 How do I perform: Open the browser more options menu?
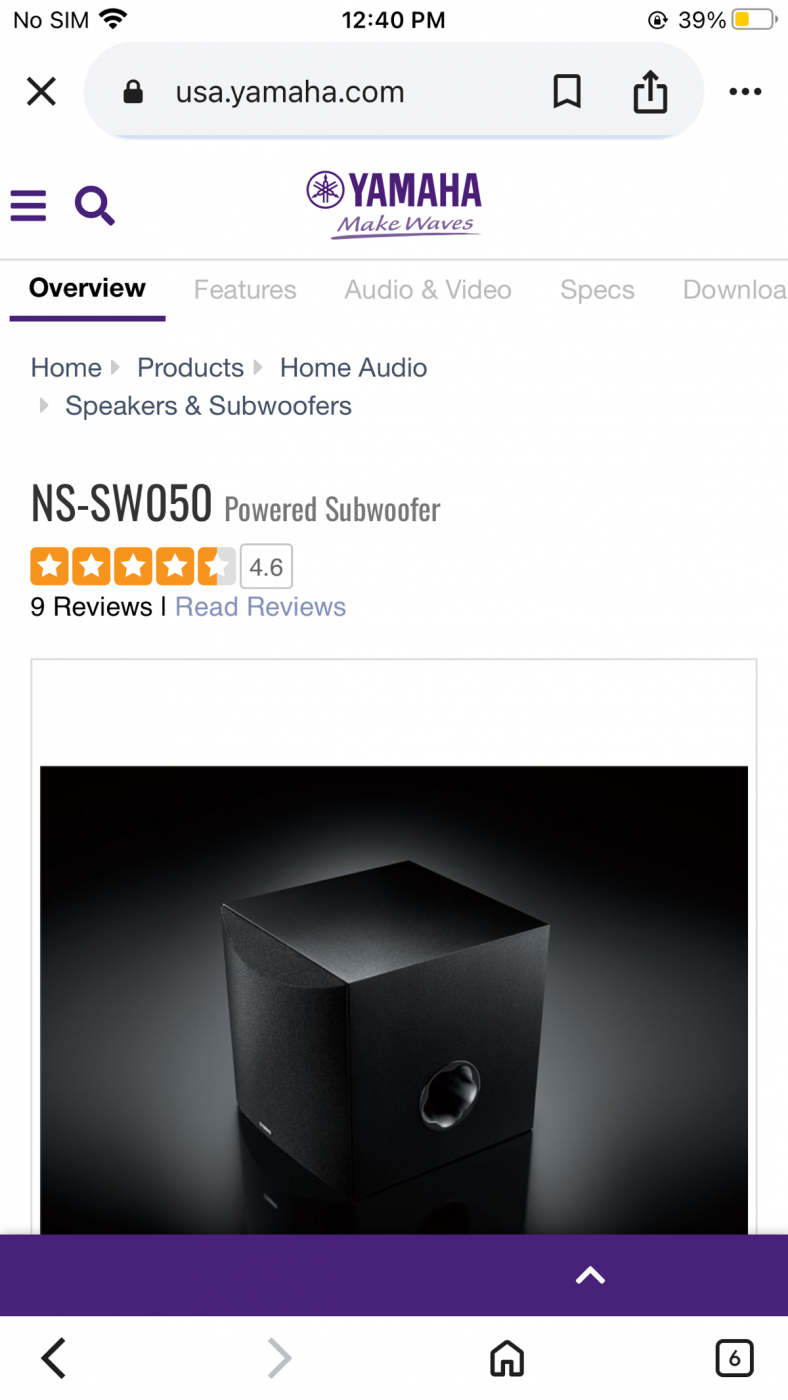click(x=745, y=91)
